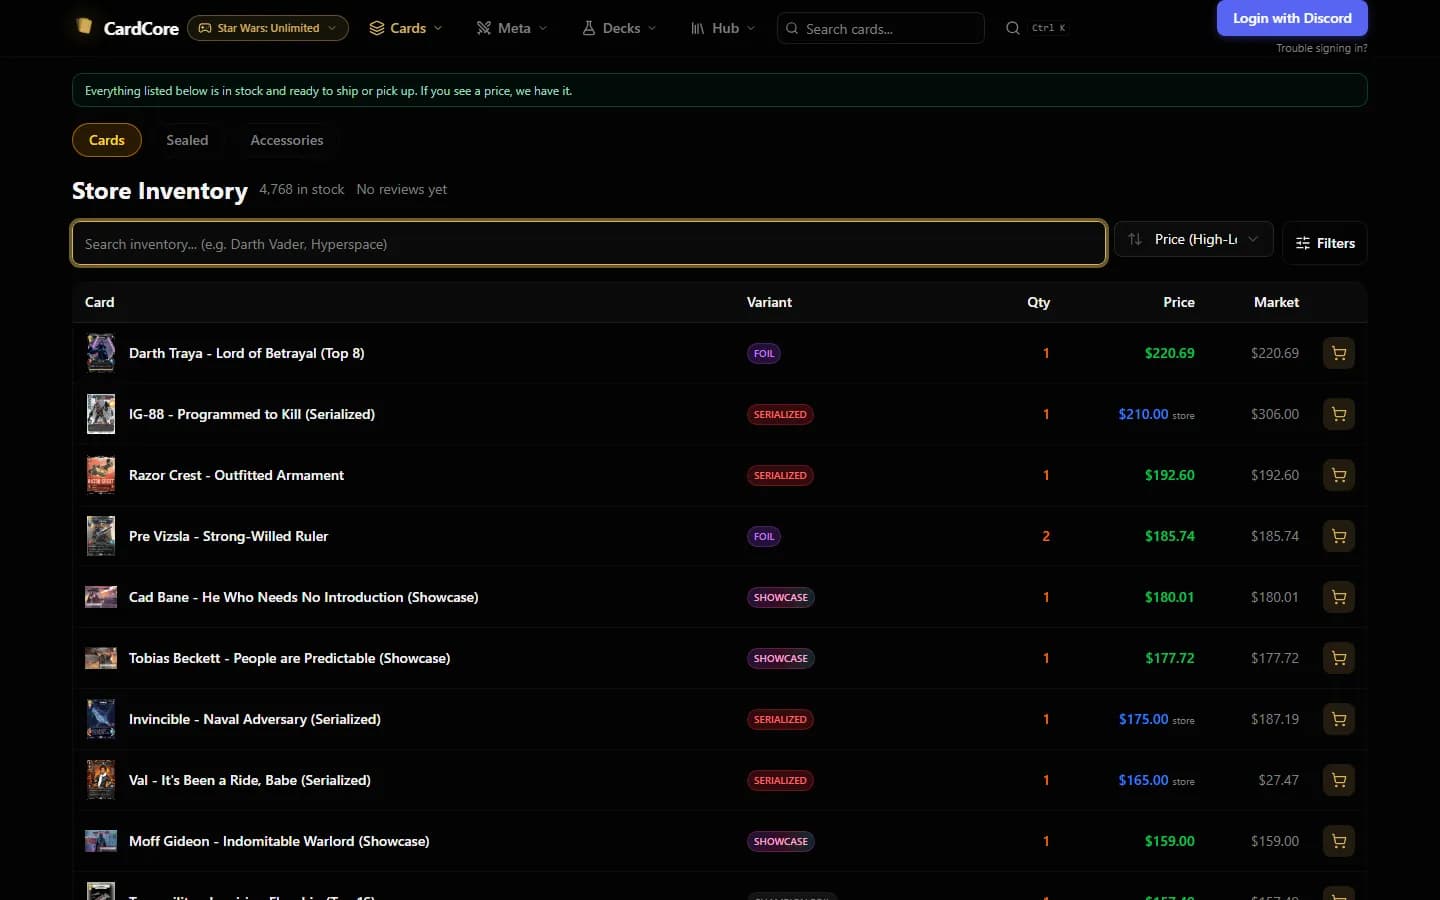Open Tobias Beckett Showcase listing name
Screen dimensions: 1440x900
(x=290, y=658)
